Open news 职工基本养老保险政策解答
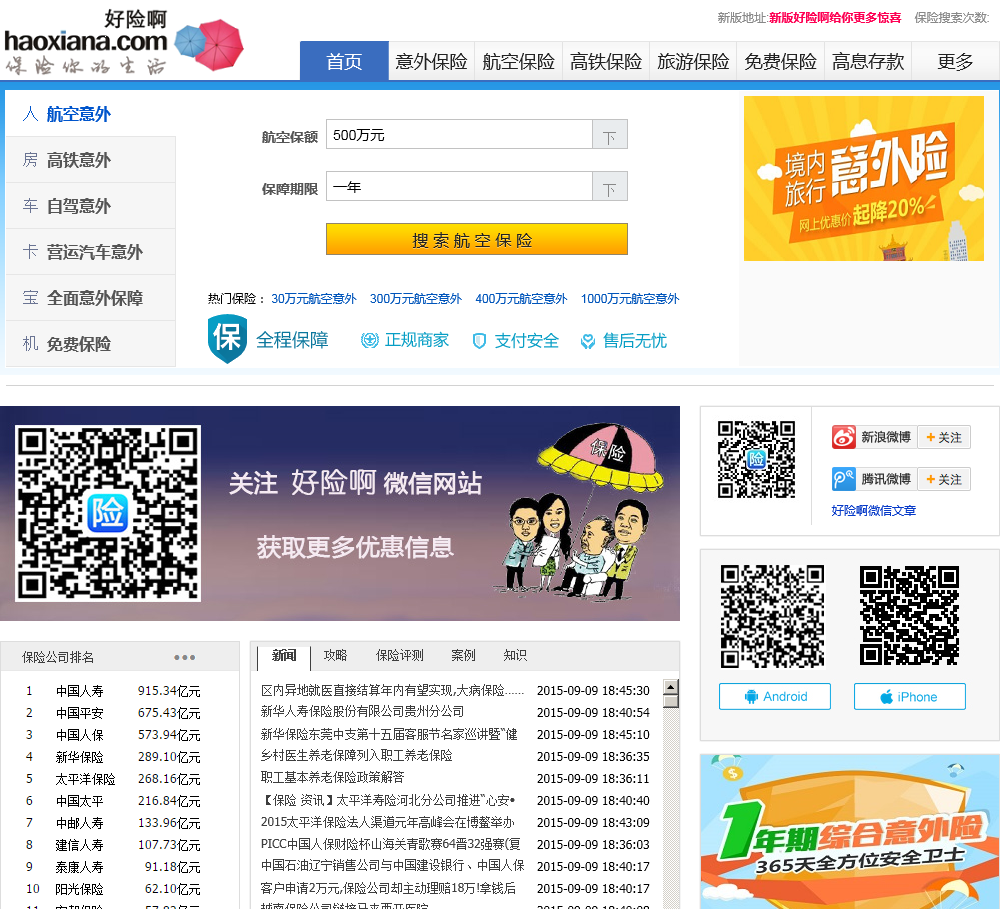1000x909 pixels. (x=332, y=778)
